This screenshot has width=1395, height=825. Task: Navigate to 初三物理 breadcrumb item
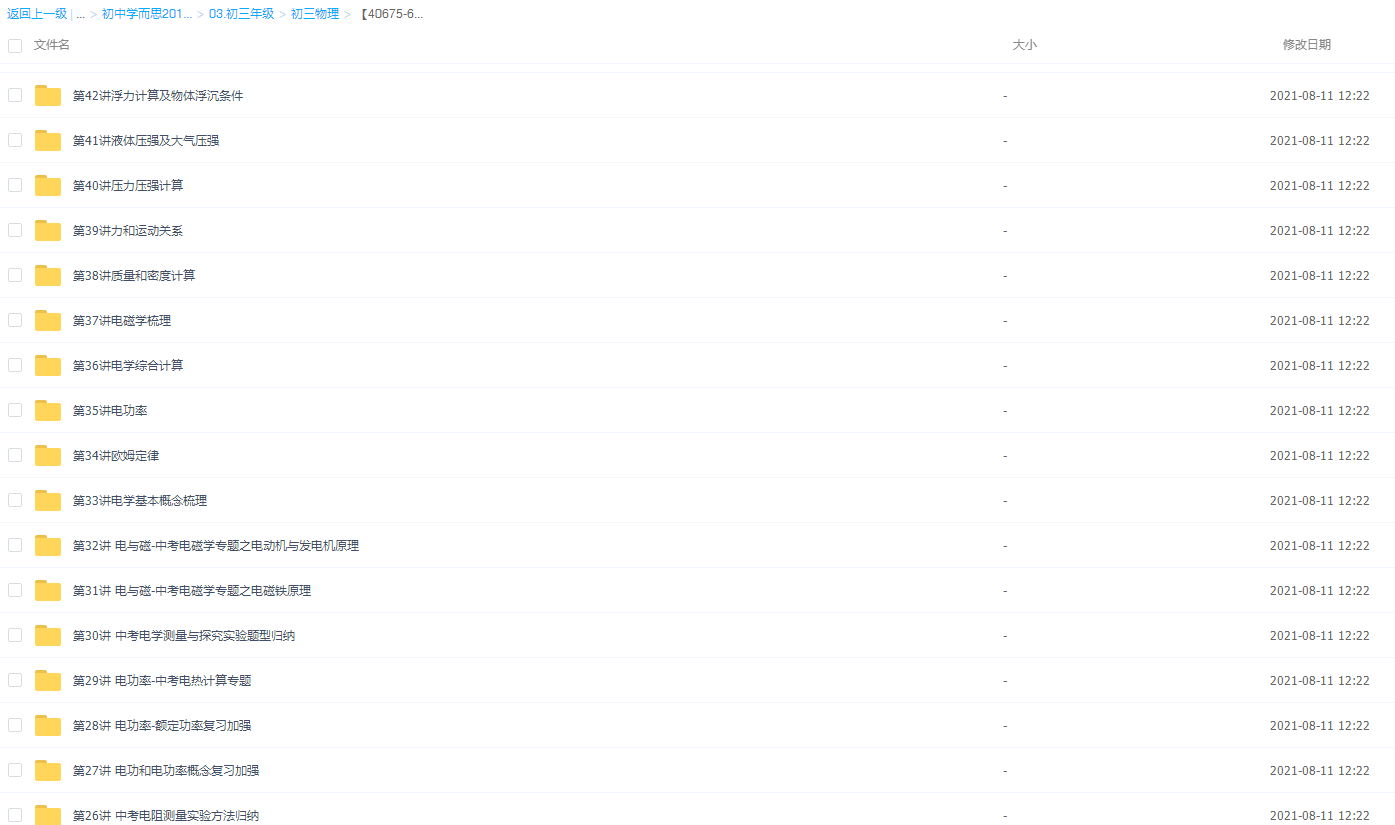tap(314, 14)
